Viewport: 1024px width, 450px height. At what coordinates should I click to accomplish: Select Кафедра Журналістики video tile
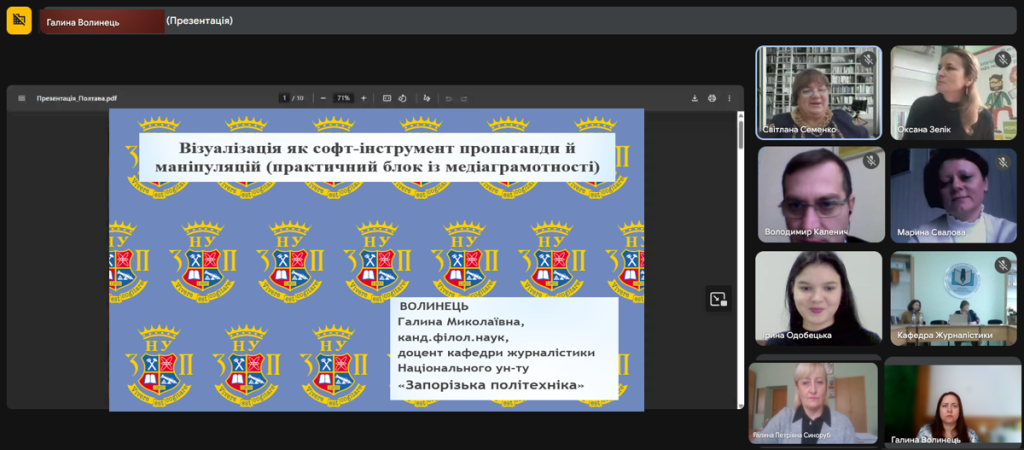pos(953,297)
